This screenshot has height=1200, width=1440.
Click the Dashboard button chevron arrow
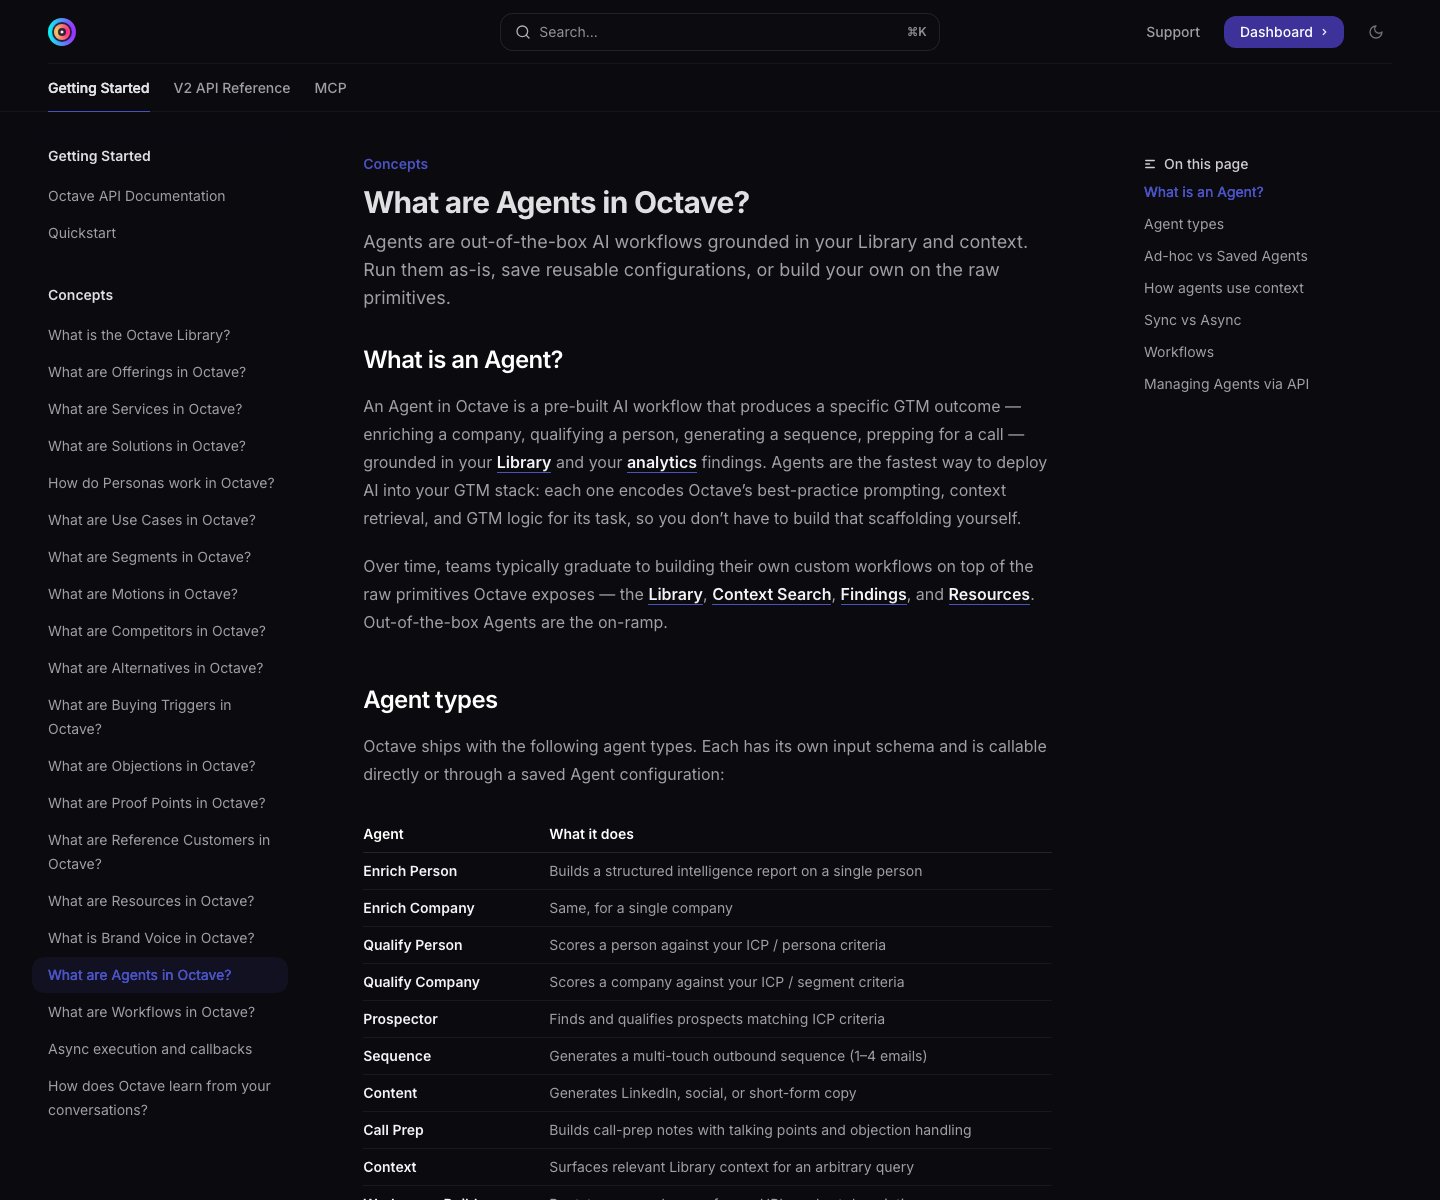click(x=1324, y=32)
